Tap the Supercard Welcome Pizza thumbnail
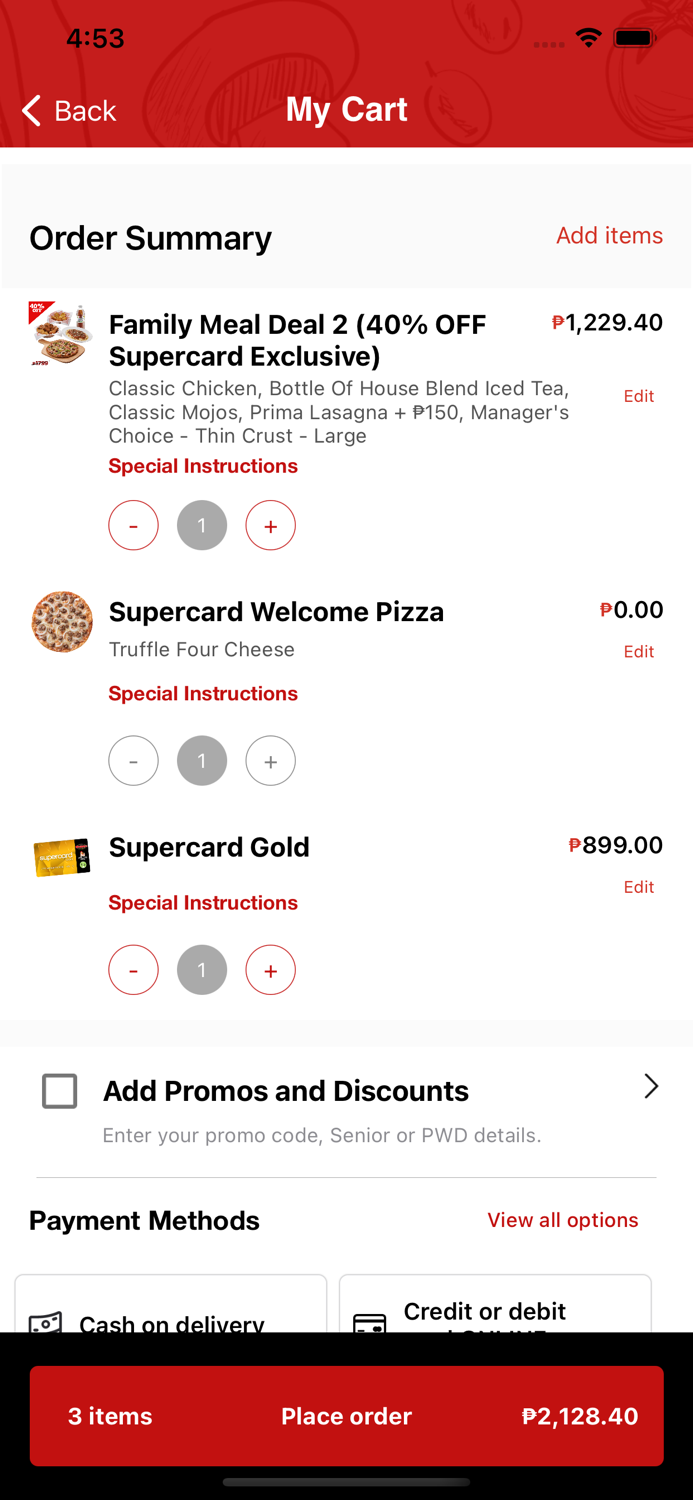 tap(61, 621)
